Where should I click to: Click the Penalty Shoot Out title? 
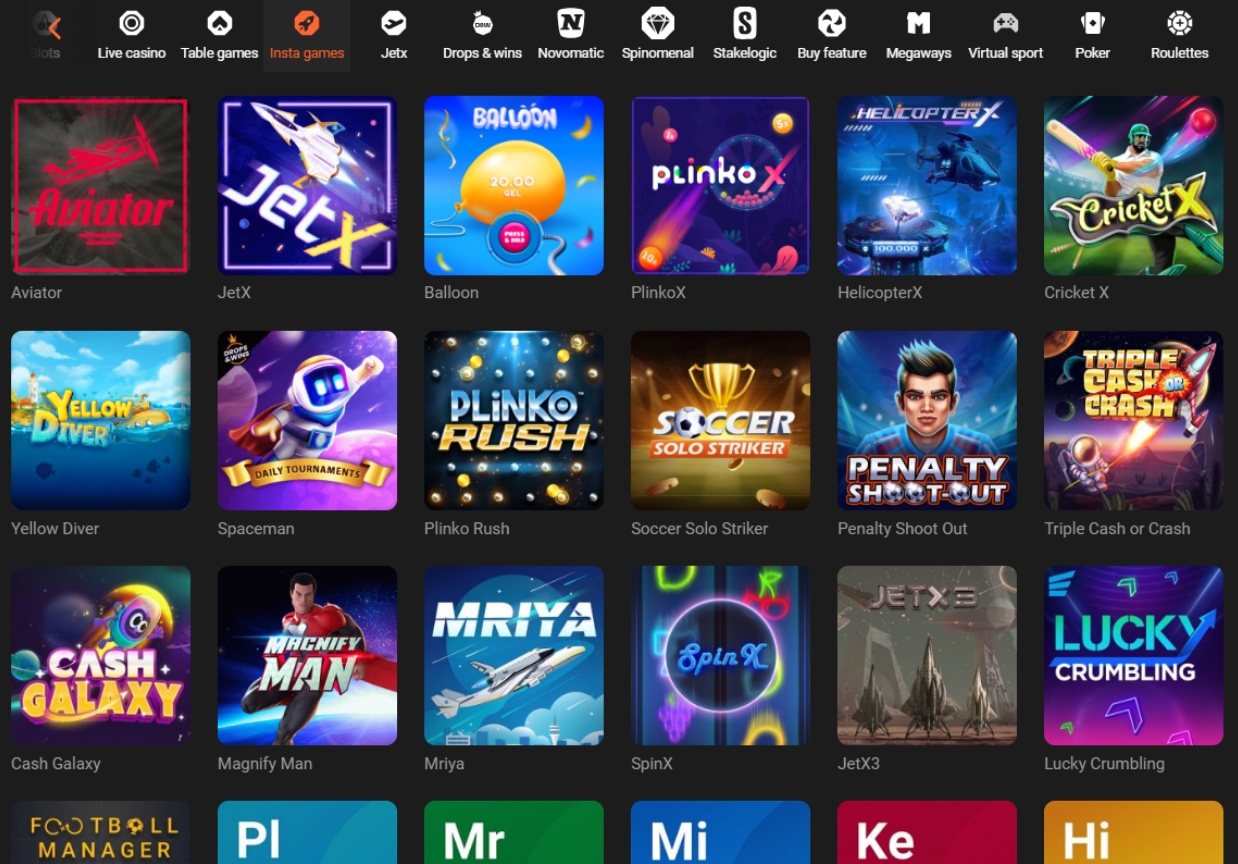pos(902,528)
